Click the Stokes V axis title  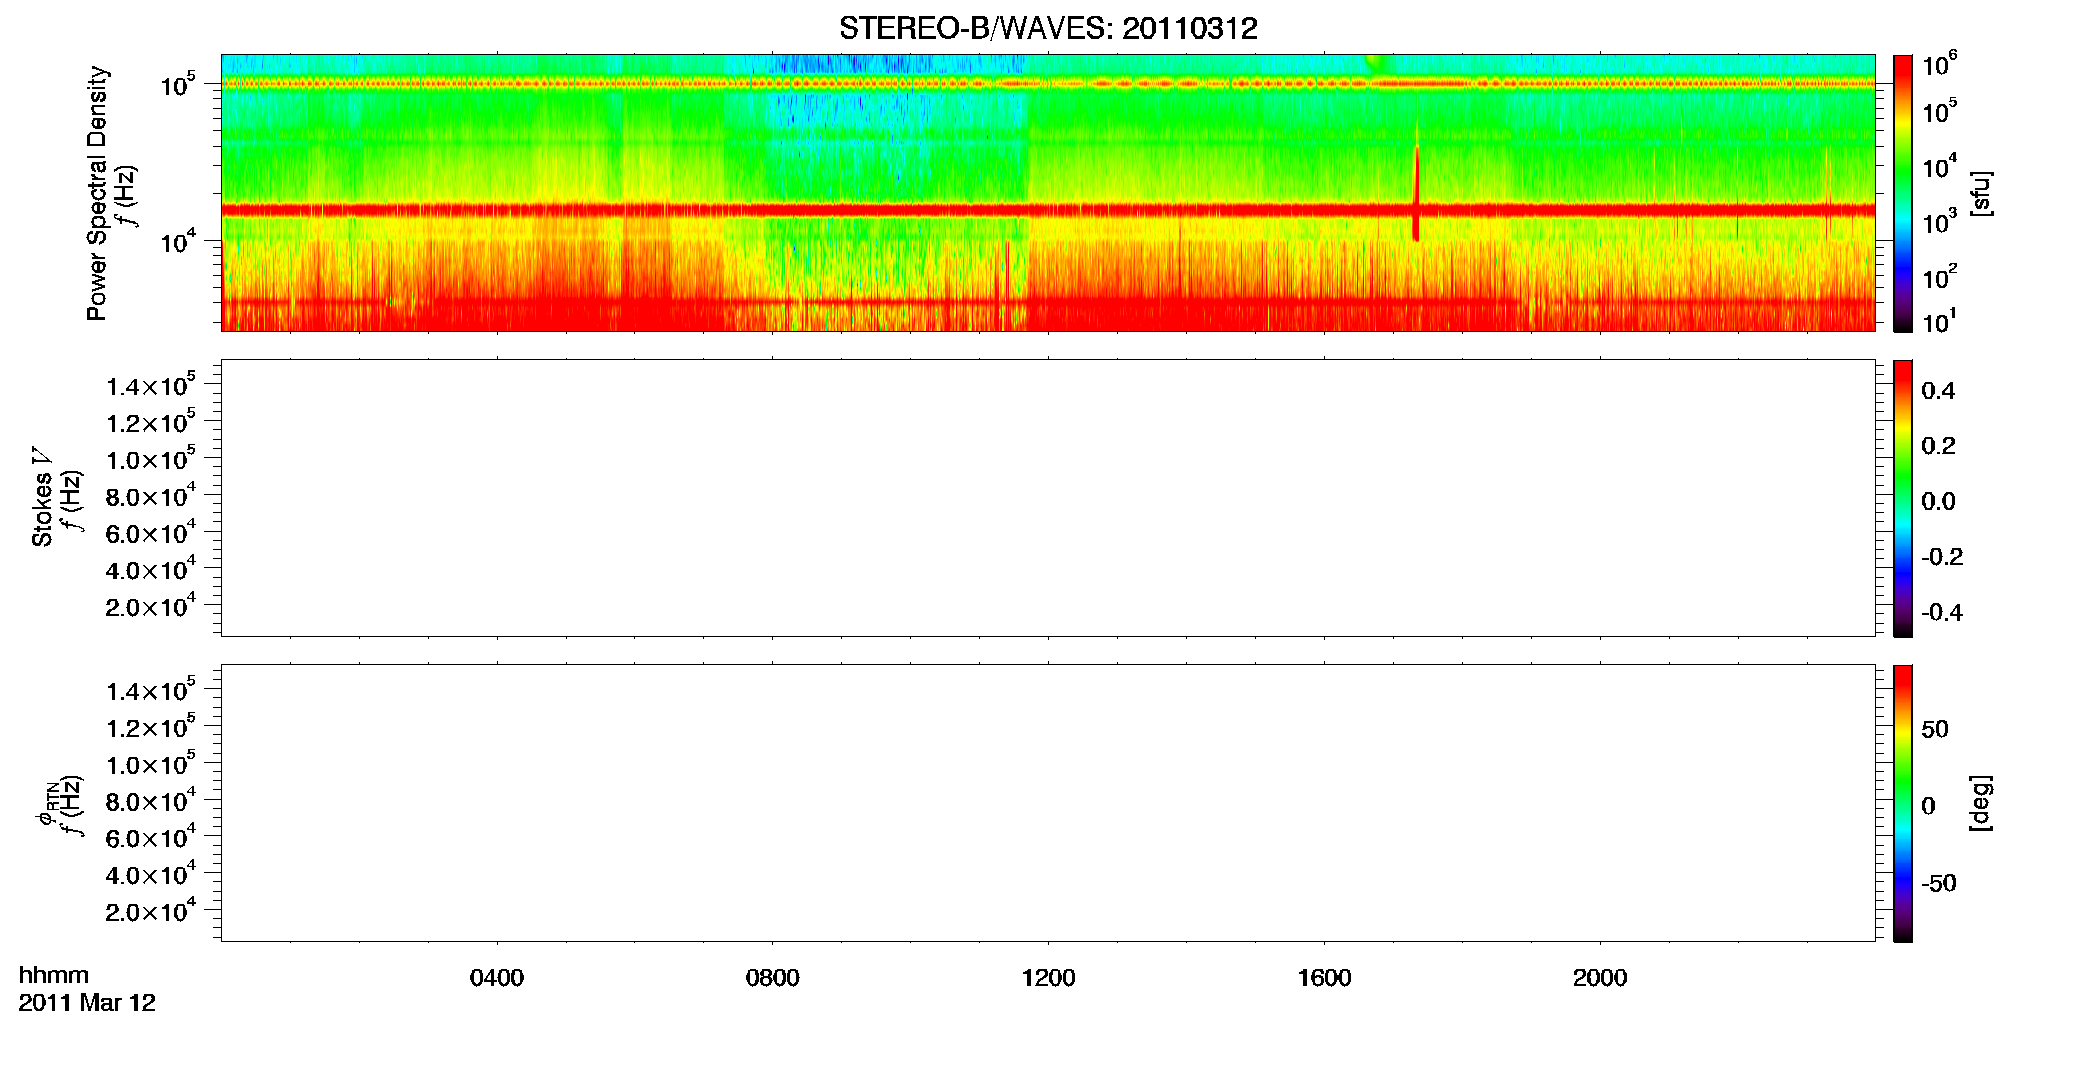click(x=42, y=497)
